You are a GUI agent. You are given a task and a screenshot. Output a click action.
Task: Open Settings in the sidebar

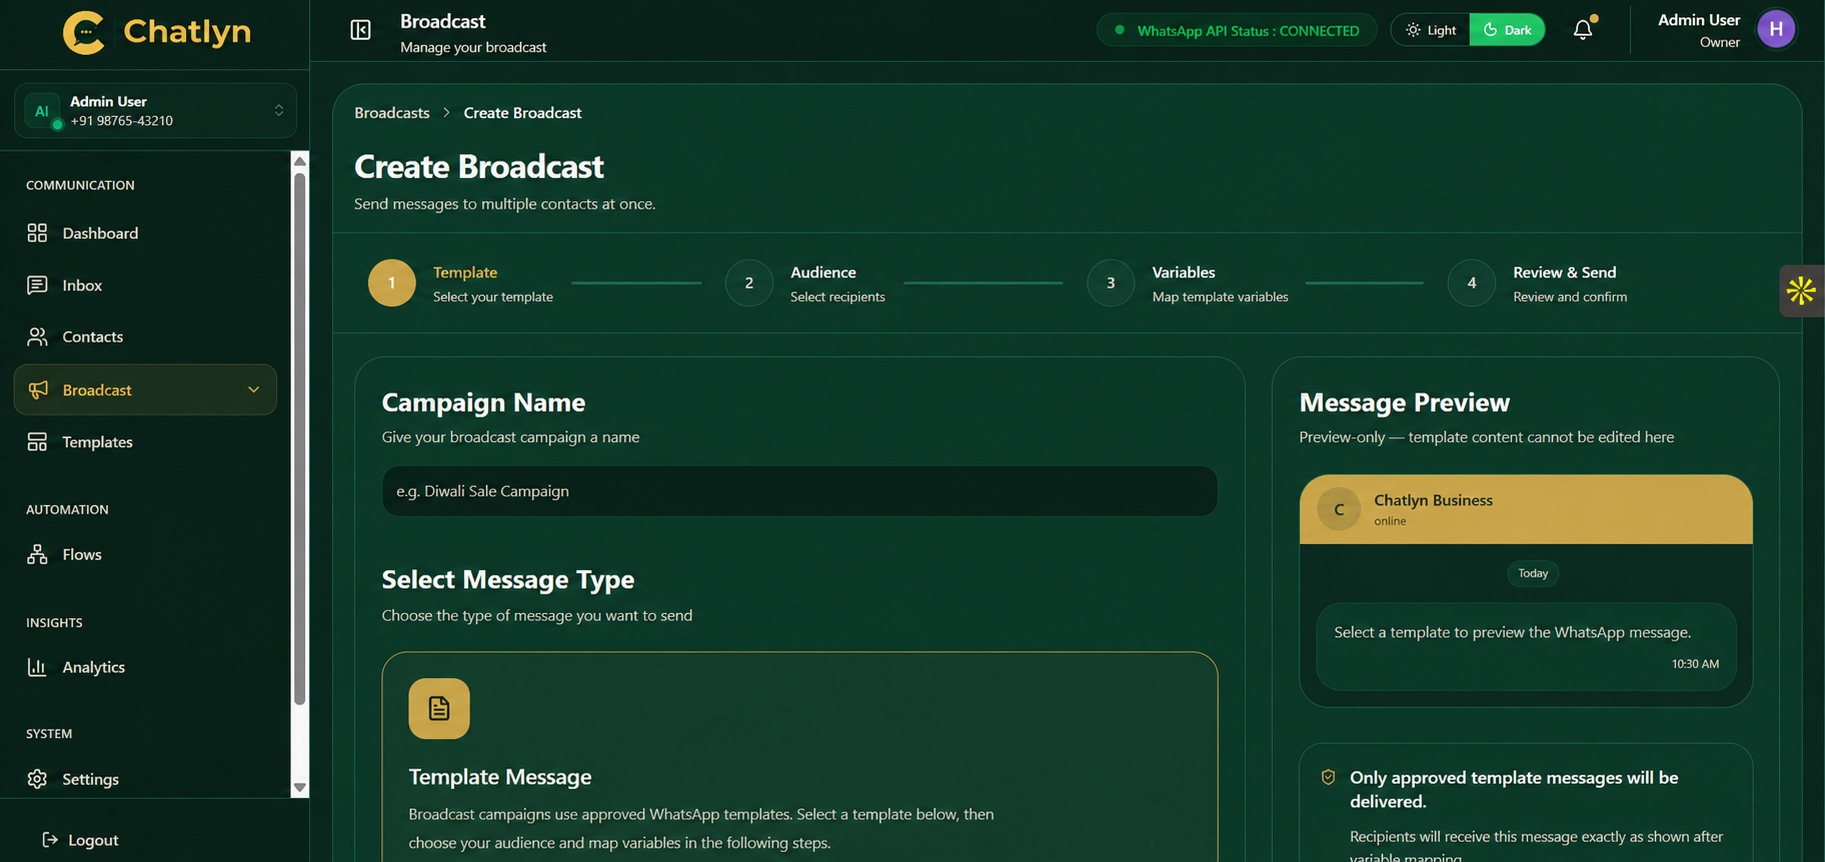145,779
